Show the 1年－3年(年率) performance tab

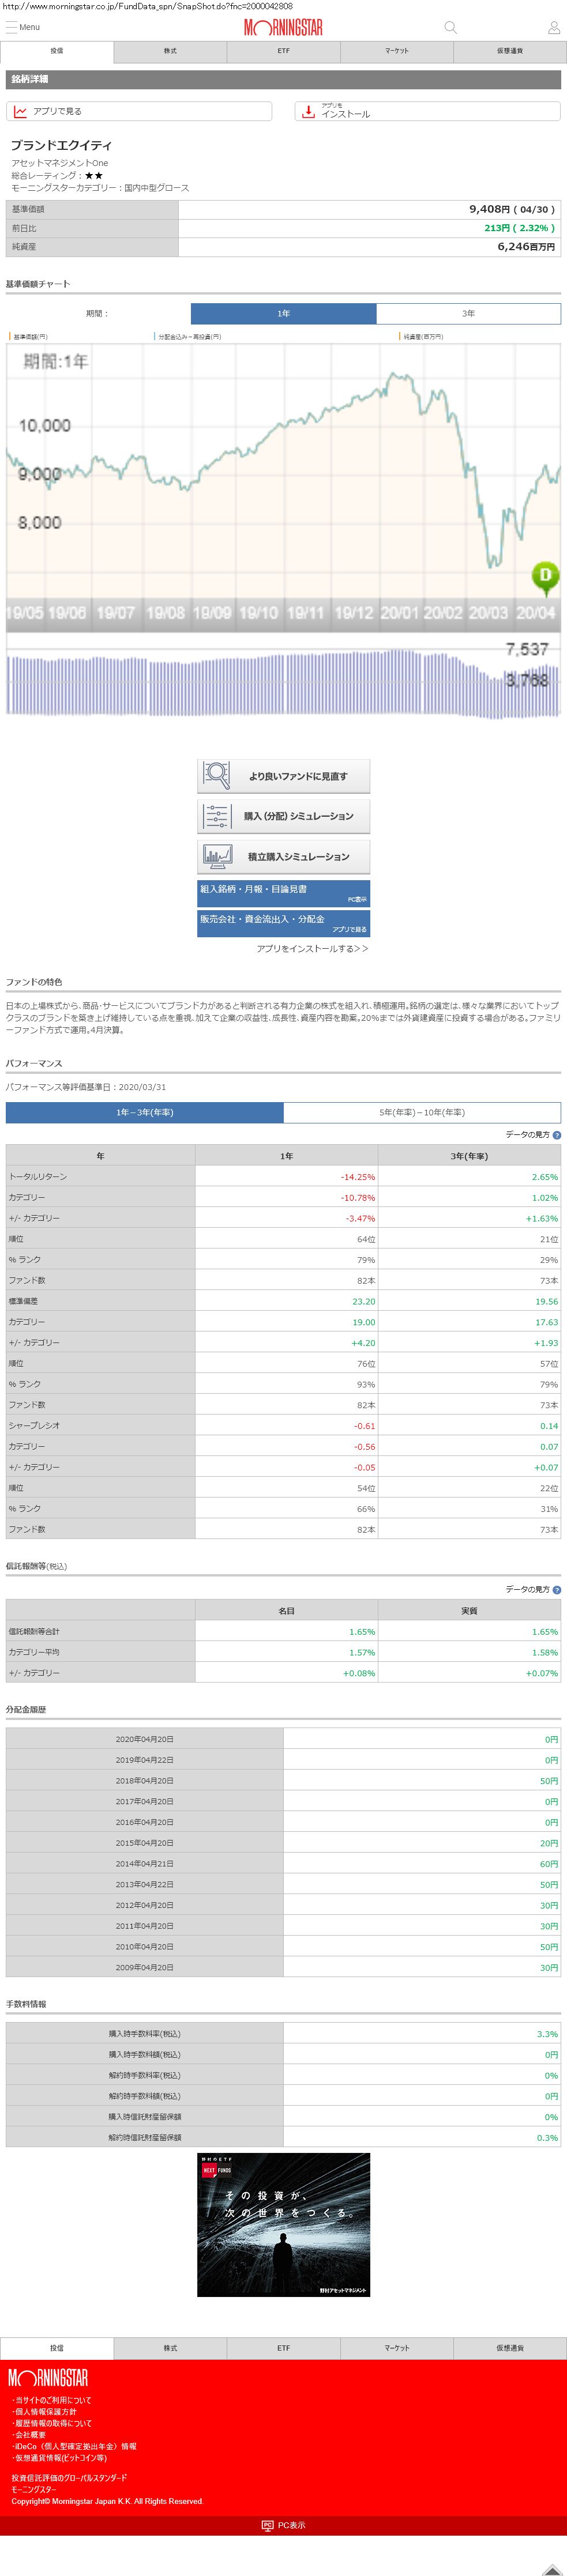coord(145,1112)
